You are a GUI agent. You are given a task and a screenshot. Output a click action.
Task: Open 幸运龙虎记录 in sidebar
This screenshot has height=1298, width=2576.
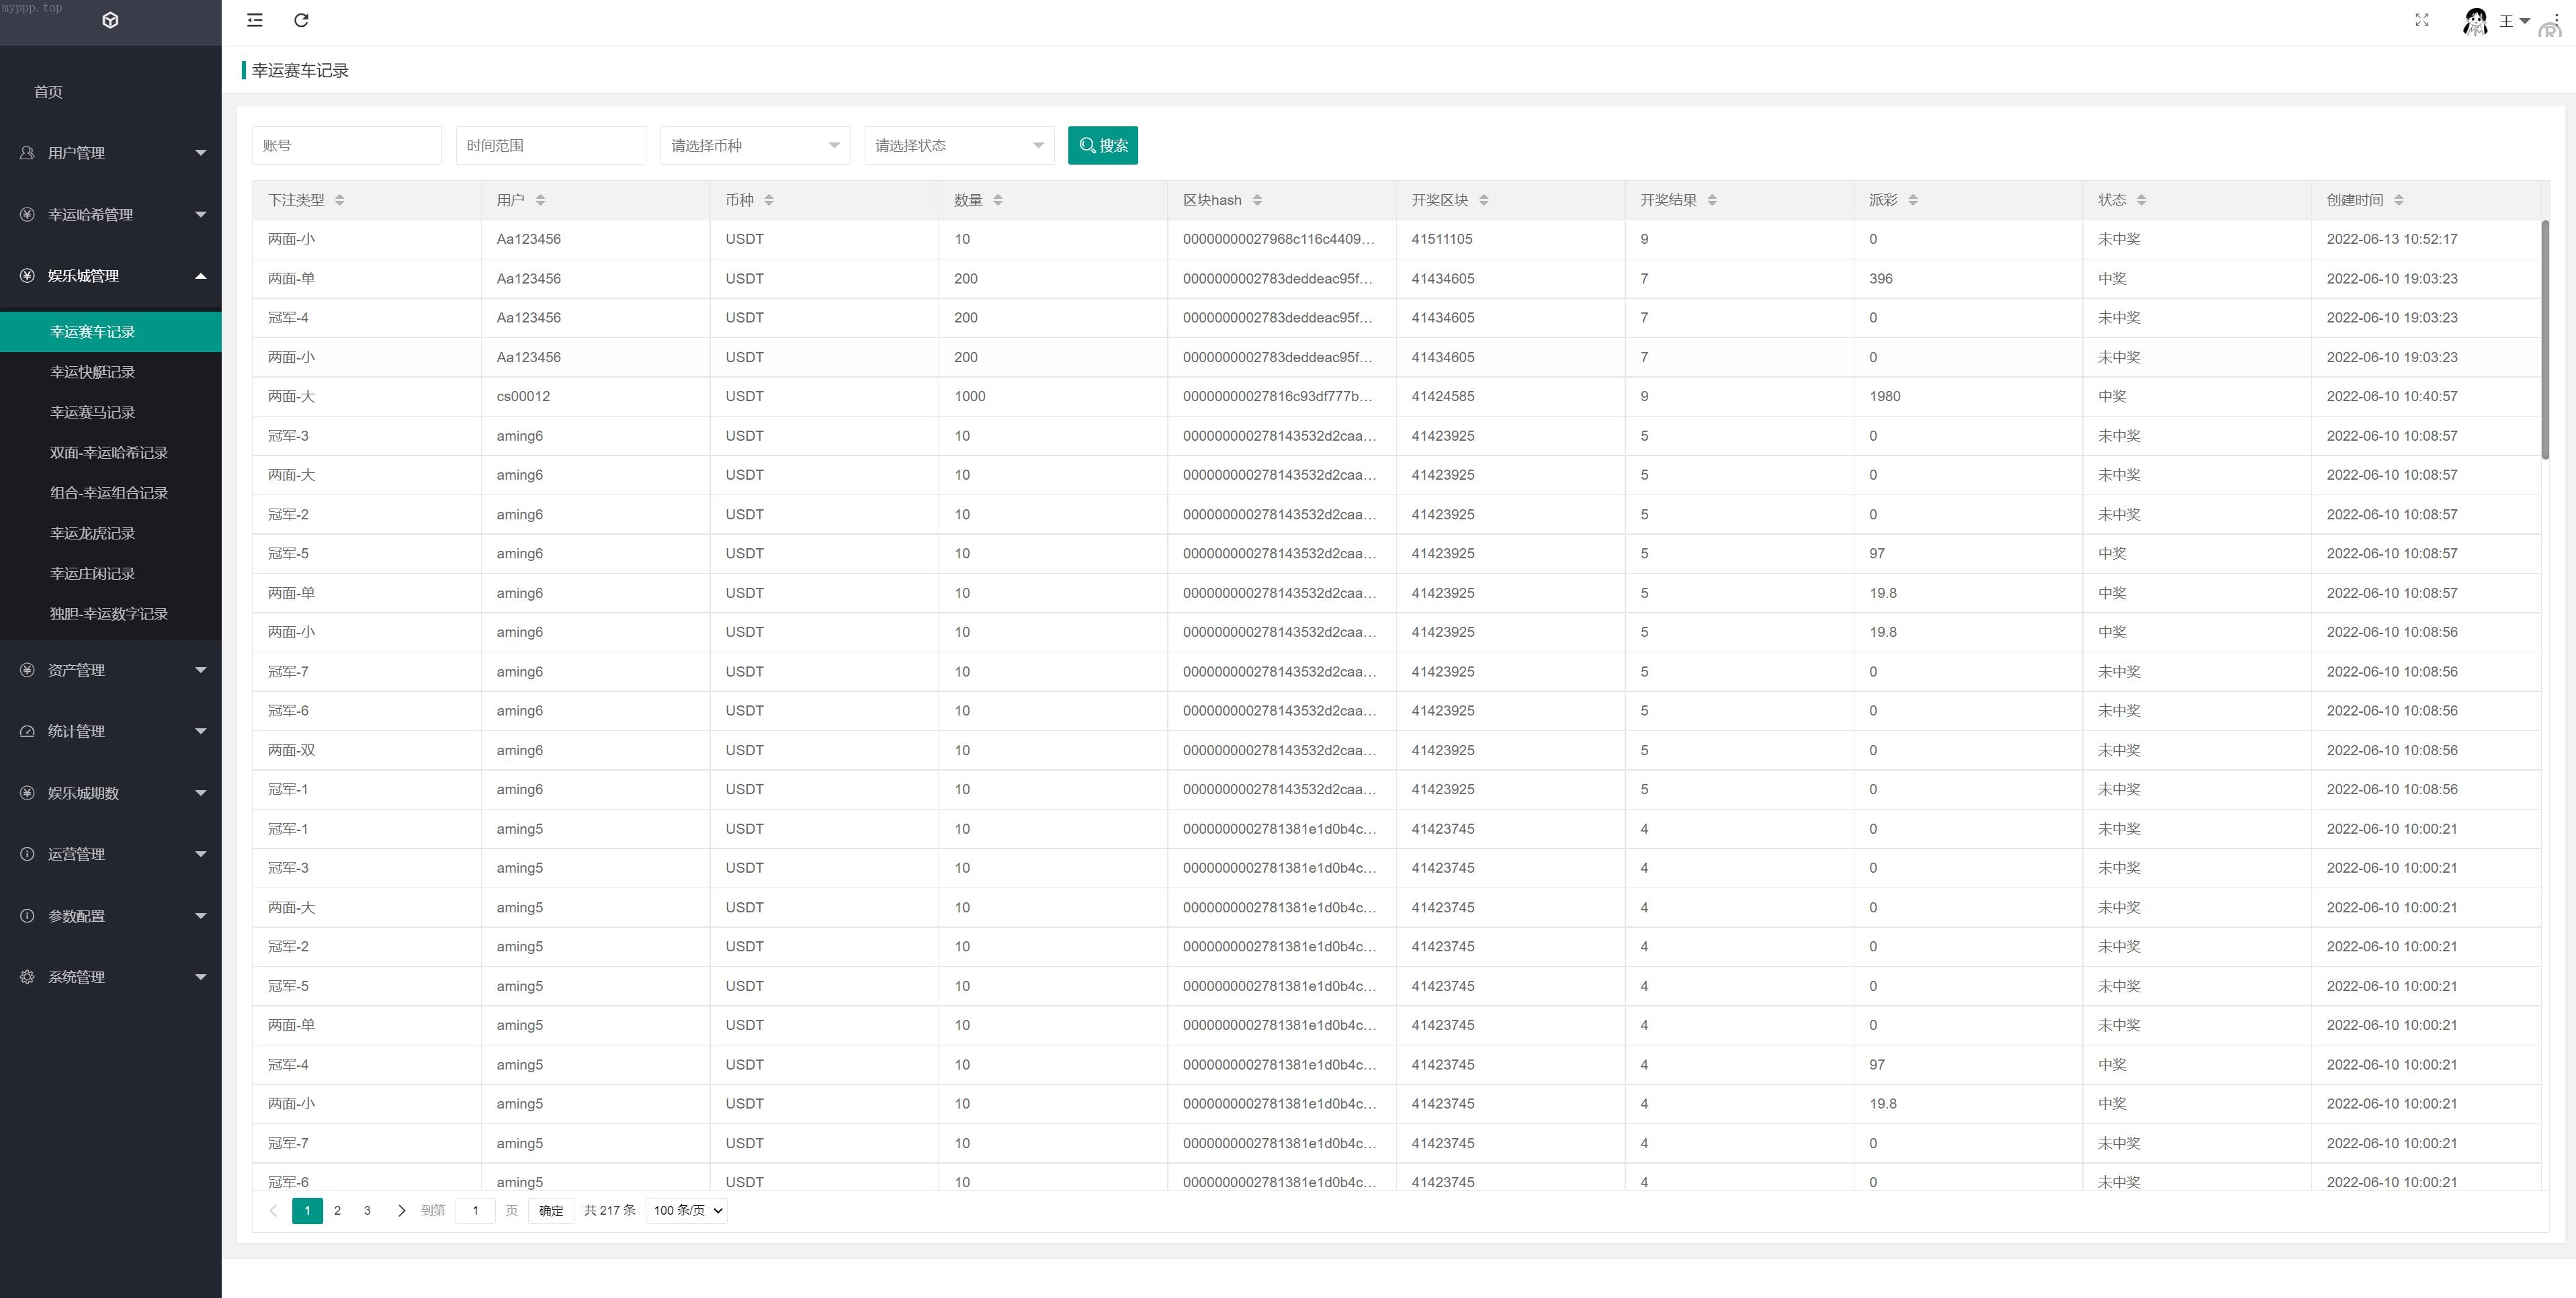pos(93,533)
